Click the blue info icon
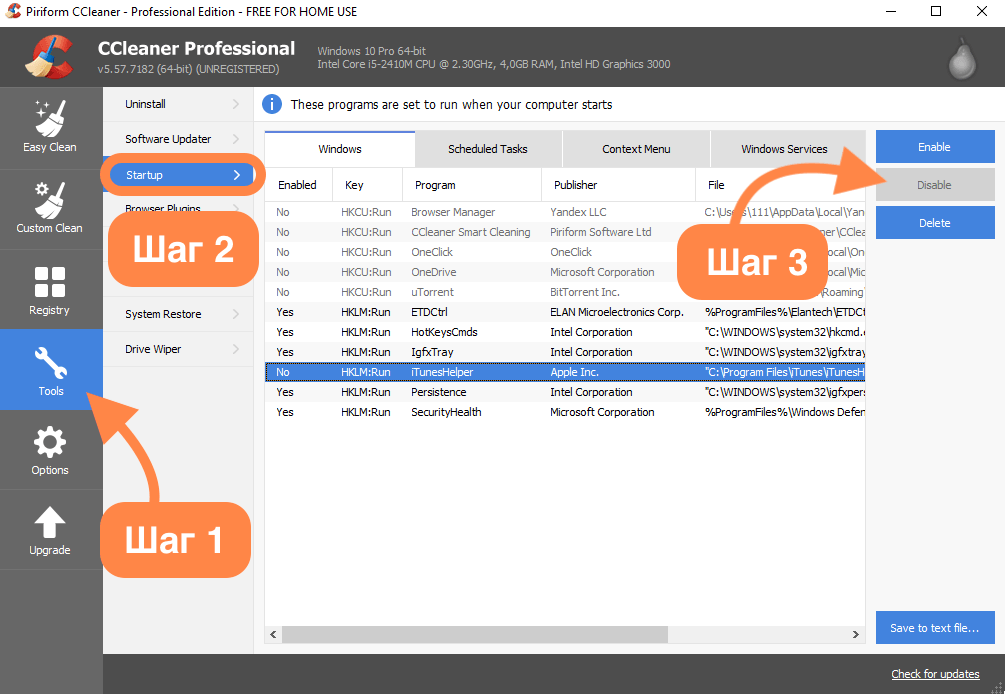This screenshot has height=694, width=1005. [272, 104]
